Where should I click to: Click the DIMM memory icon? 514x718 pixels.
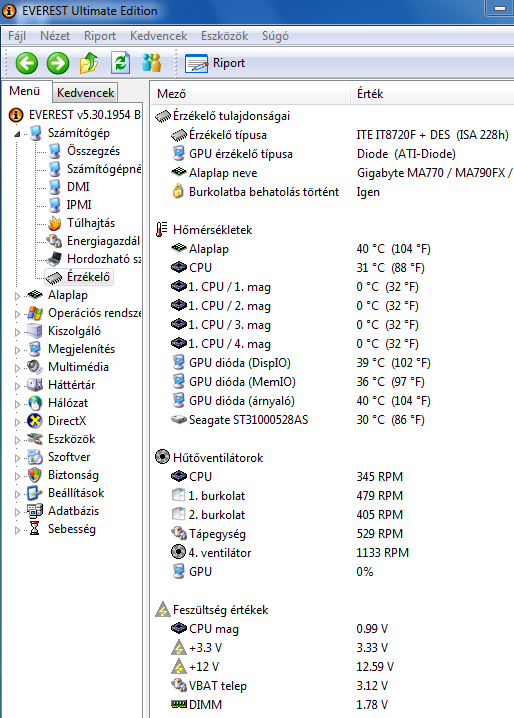[179, 704]
